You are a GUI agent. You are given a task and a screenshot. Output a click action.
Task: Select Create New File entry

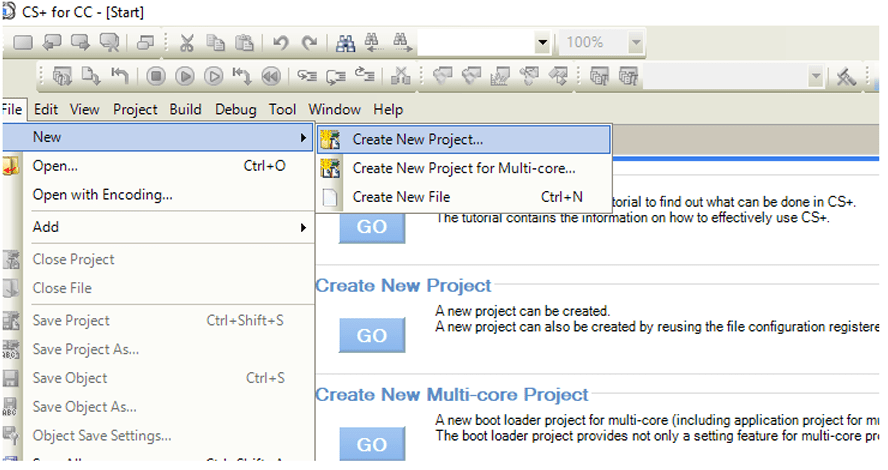tap(401, 197)
